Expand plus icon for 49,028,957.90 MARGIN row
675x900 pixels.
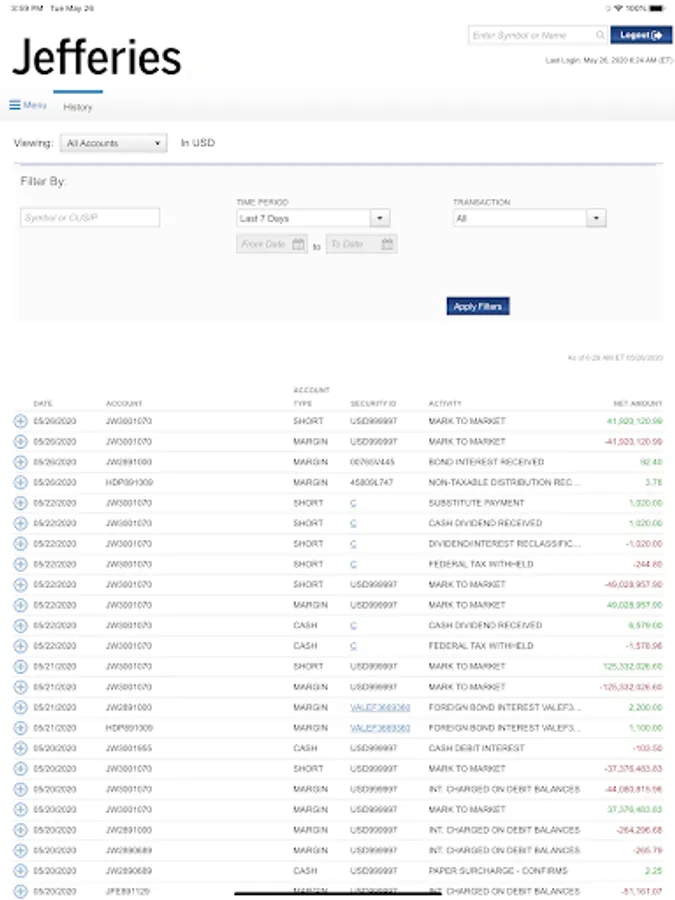coord(20,605)
